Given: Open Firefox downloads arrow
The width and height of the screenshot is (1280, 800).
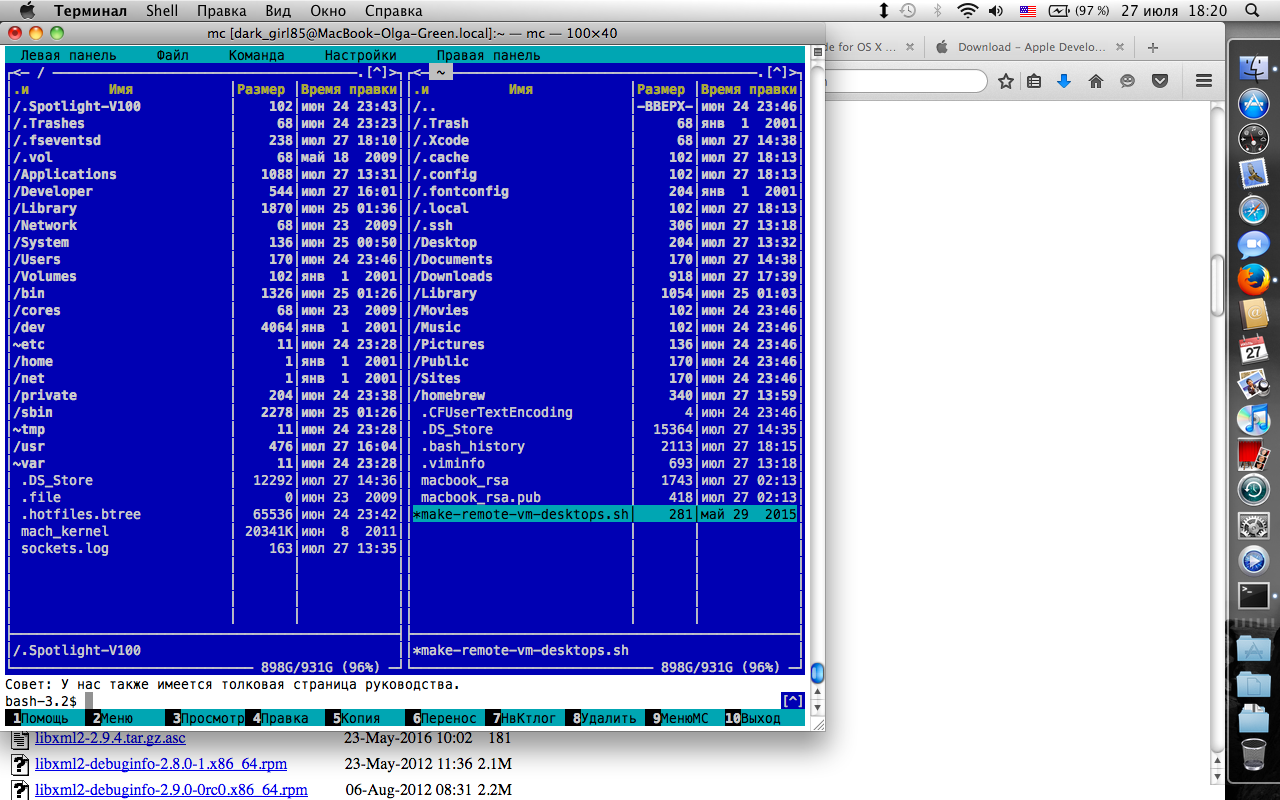Looking at the screenshot, I should 1064,81.
